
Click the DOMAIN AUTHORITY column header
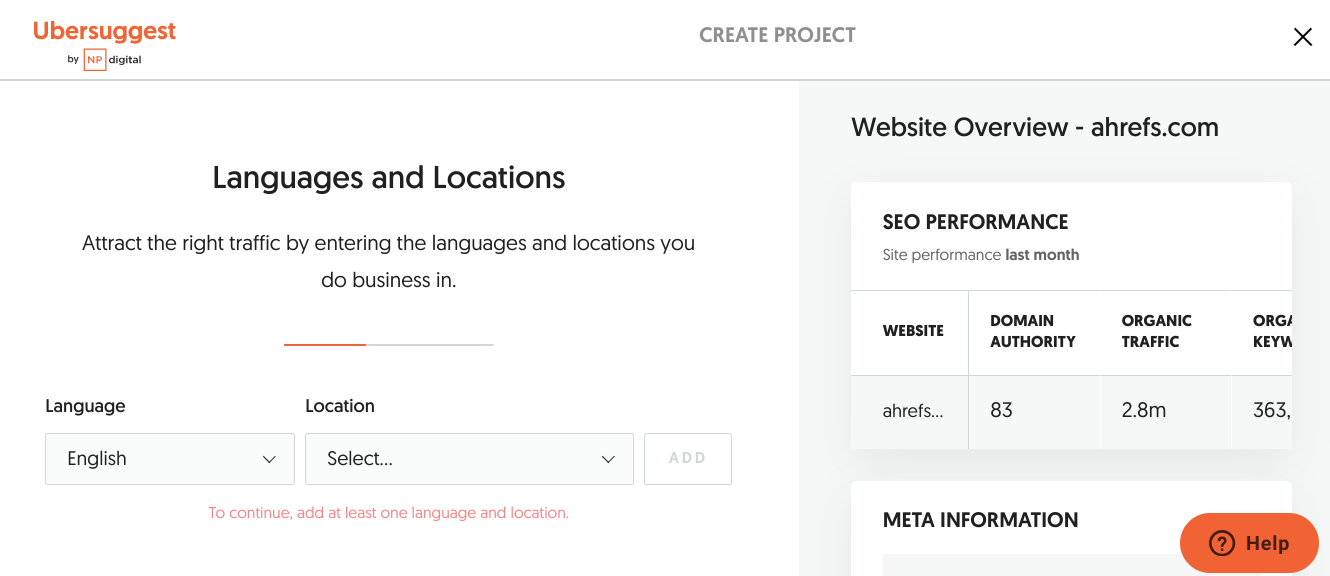[1033, 331]
